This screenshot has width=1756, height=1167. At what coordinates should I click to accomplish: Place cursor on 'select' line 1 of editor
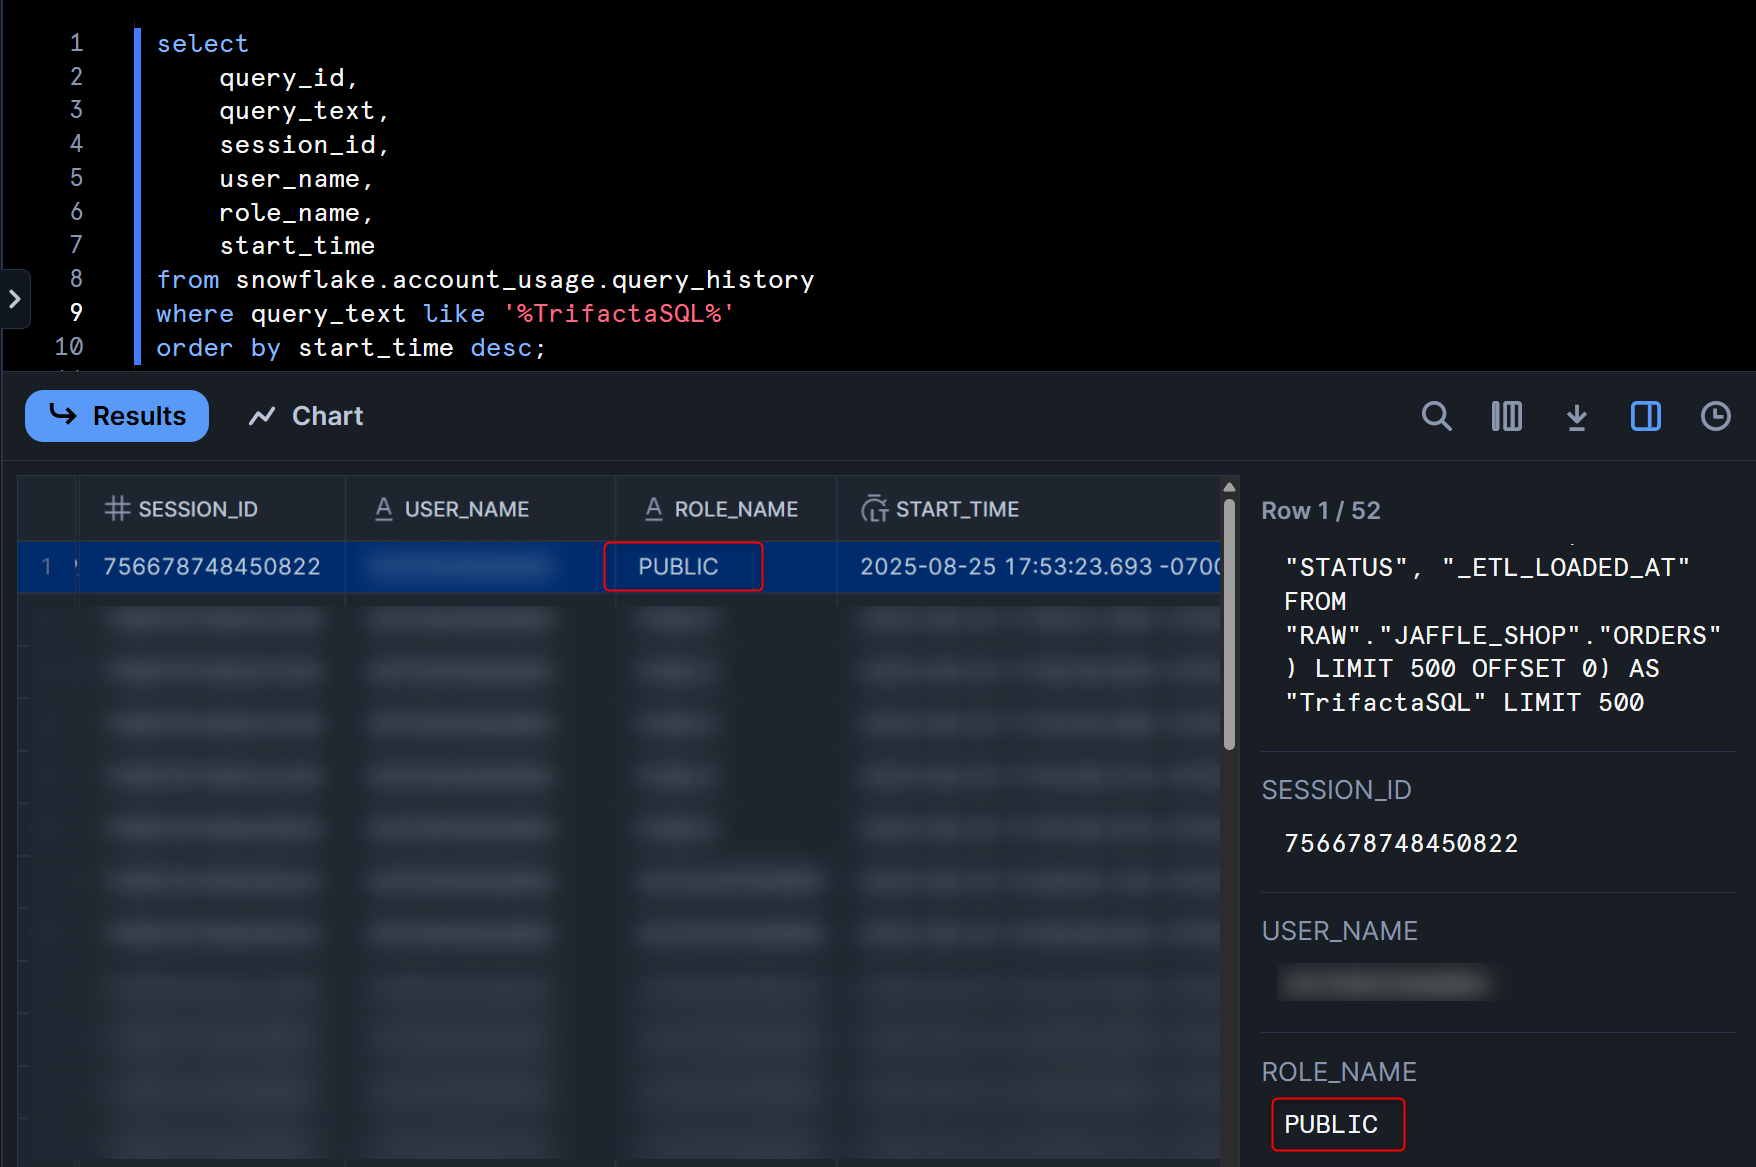coord(203,44)
